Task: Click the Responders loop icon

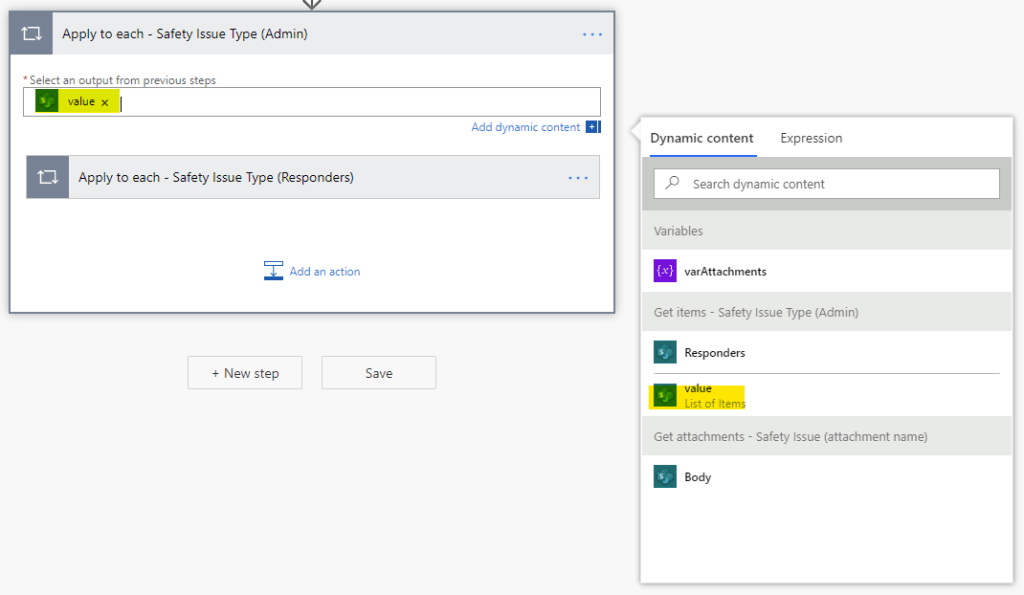Action: (47, 177)
